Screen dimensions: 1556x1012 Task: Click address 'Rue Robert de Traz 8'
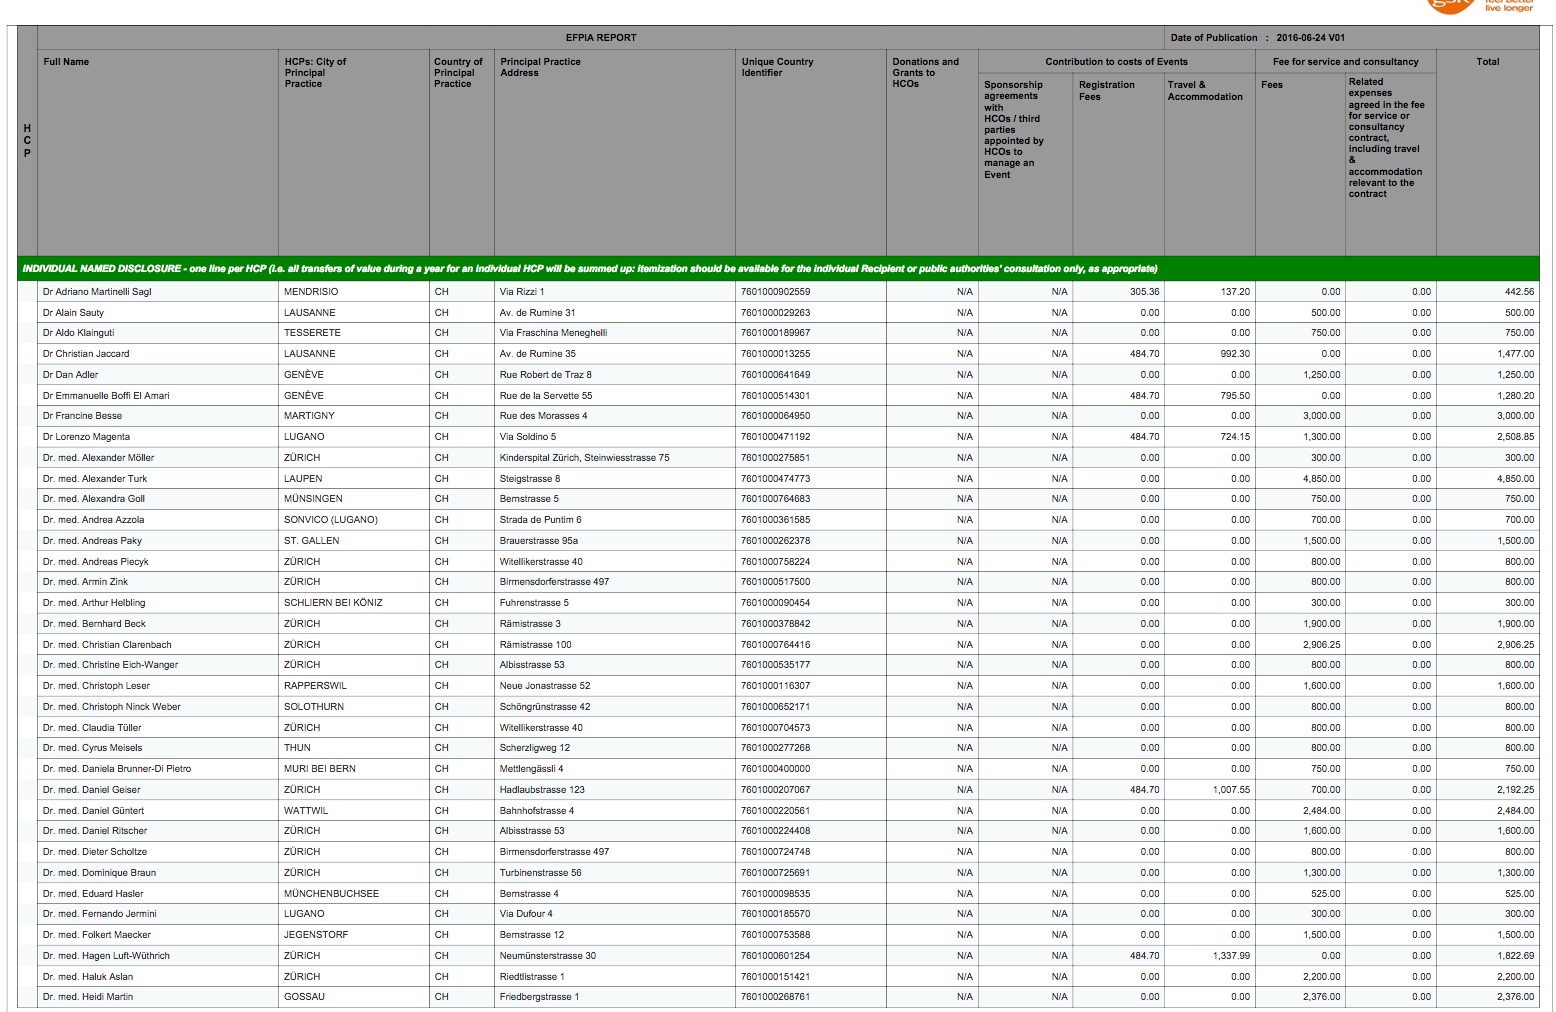click(546, 375)
